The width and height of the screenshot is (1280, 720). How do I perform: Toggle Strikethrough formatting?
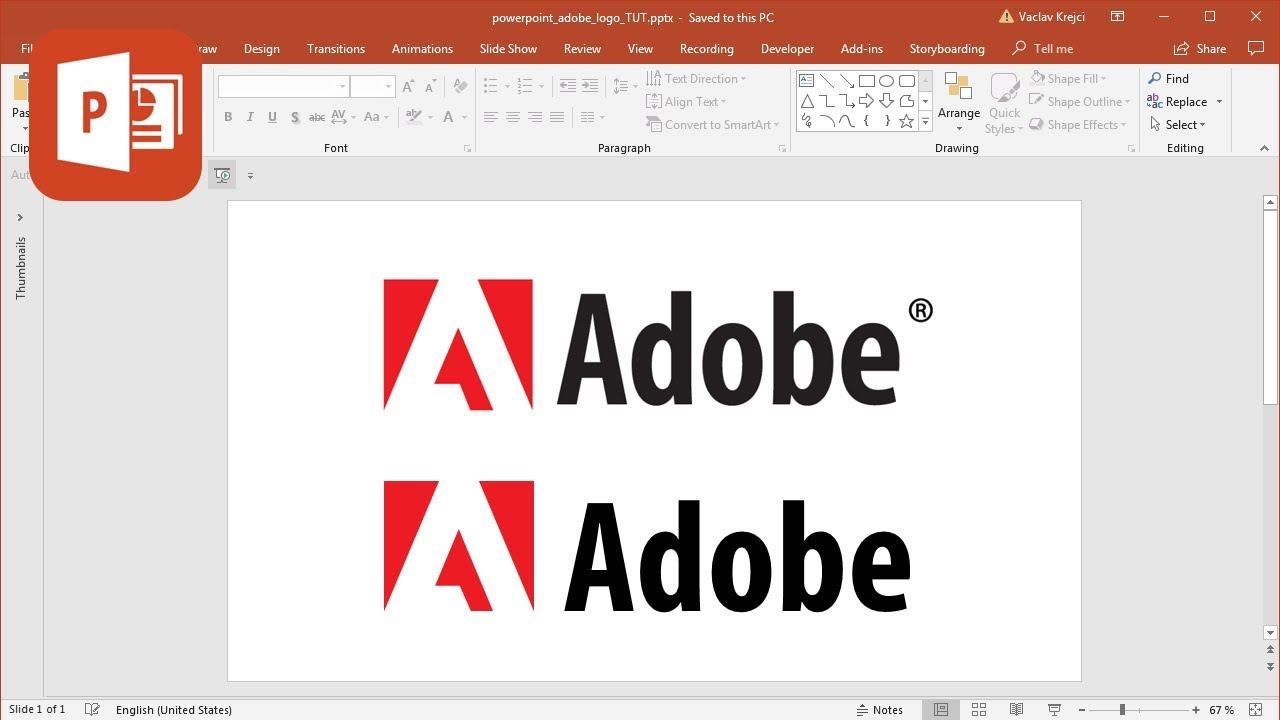click(317, 117)
